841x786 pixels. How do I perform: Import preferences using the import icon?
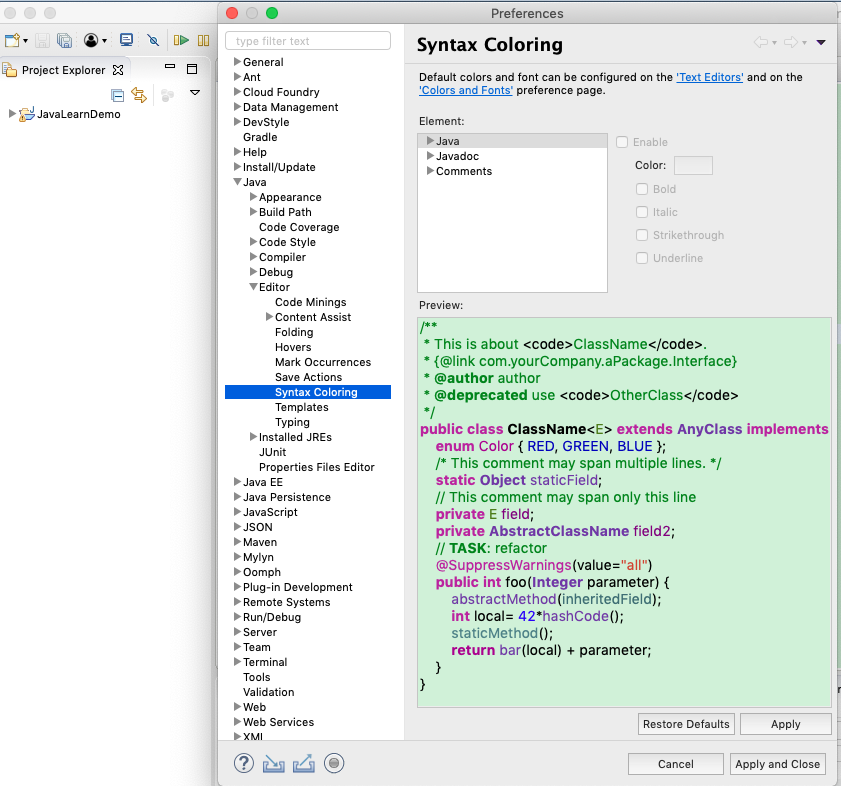tap(274, 763)
